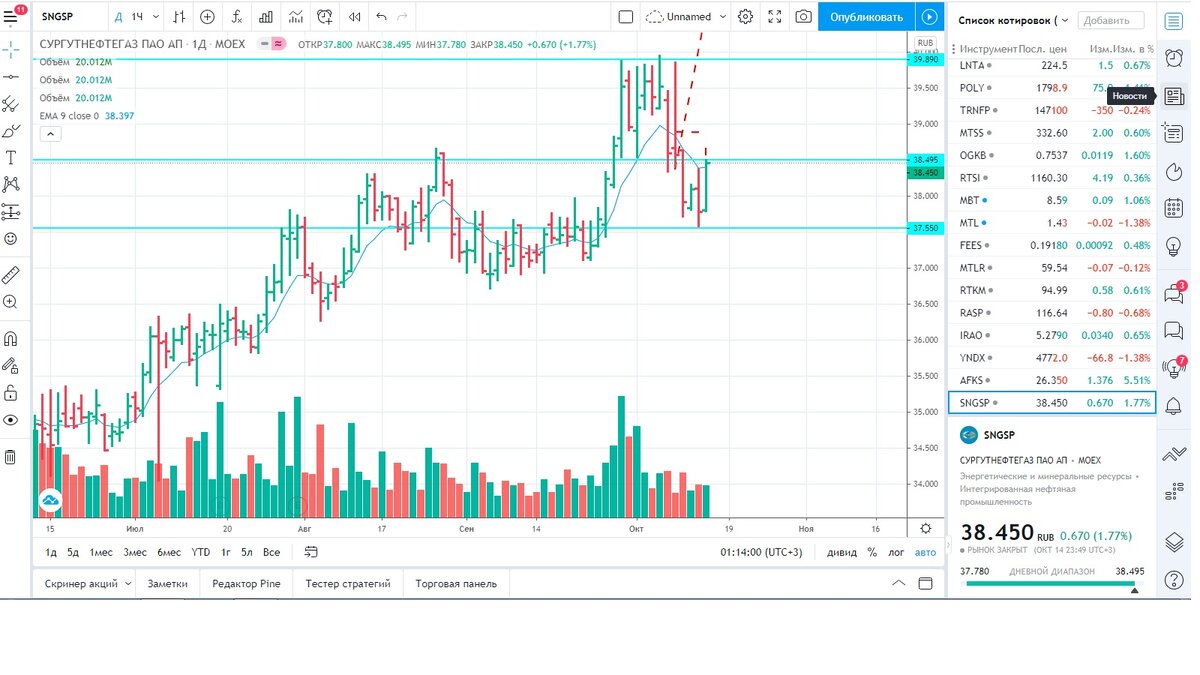Open the time axis settings gear

click(x=926, y=528)
